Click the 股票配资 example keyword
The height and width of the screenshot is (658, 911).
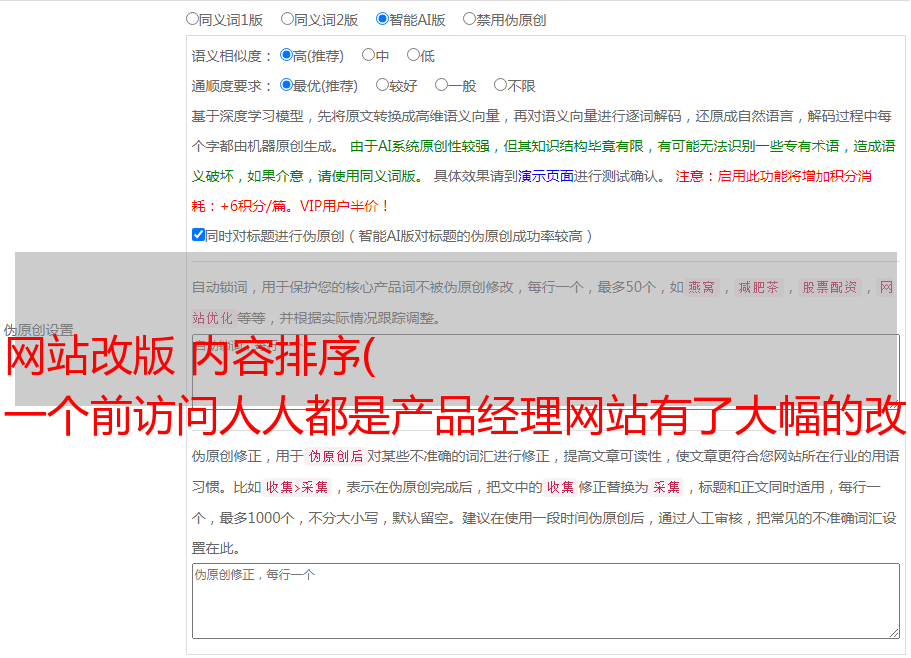pos(829,287)
